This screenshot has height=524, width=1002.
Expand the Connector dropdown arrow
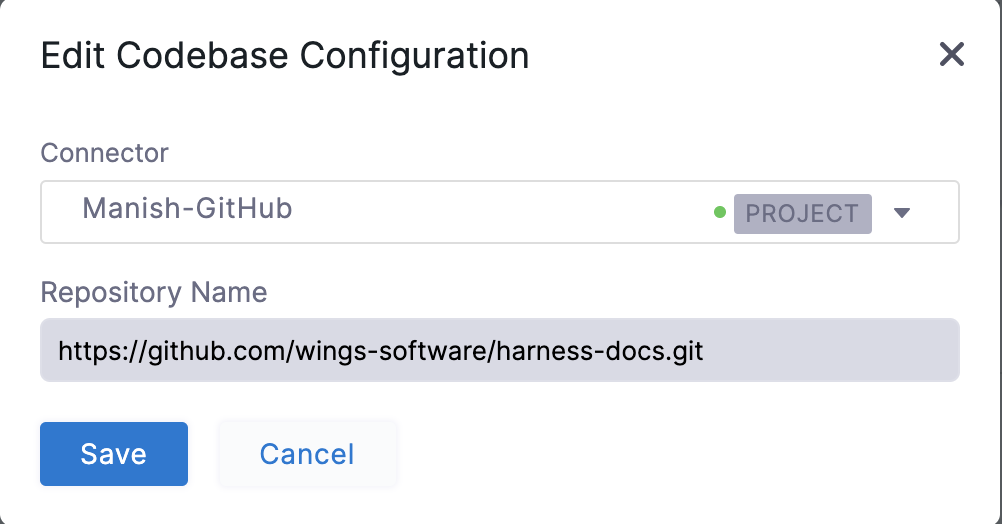coord(902,213)
